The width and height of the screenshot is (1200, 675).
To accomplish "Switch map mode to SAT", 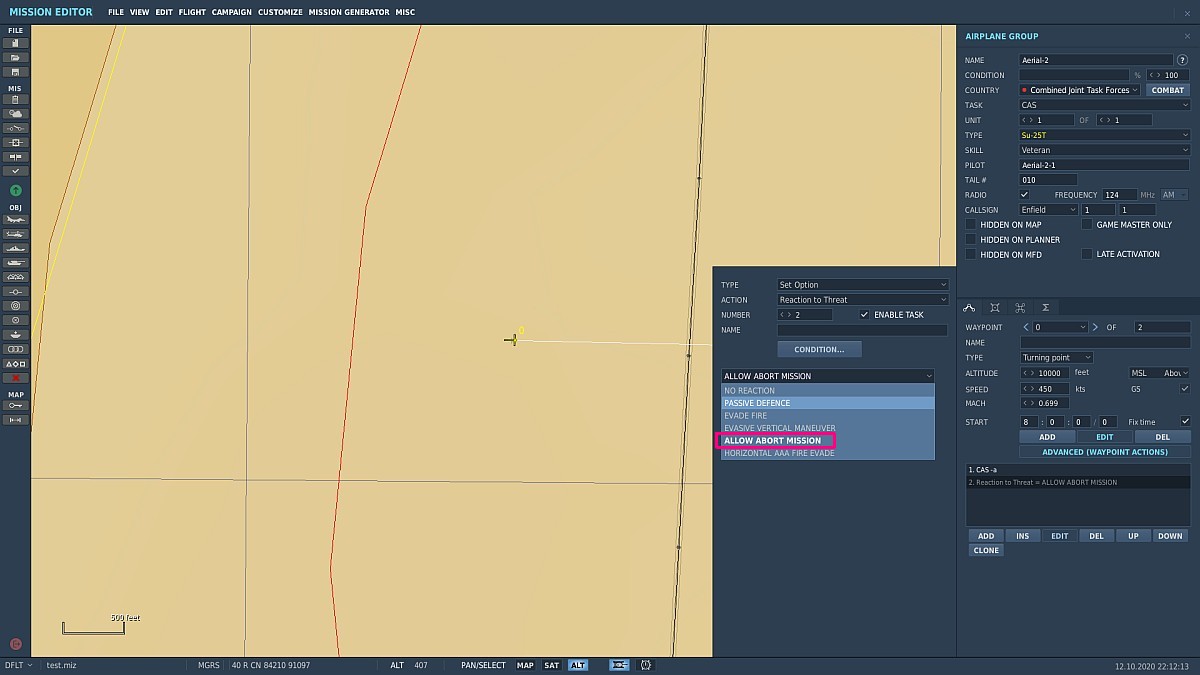I will pyautogui.click(x=551, y=665).
